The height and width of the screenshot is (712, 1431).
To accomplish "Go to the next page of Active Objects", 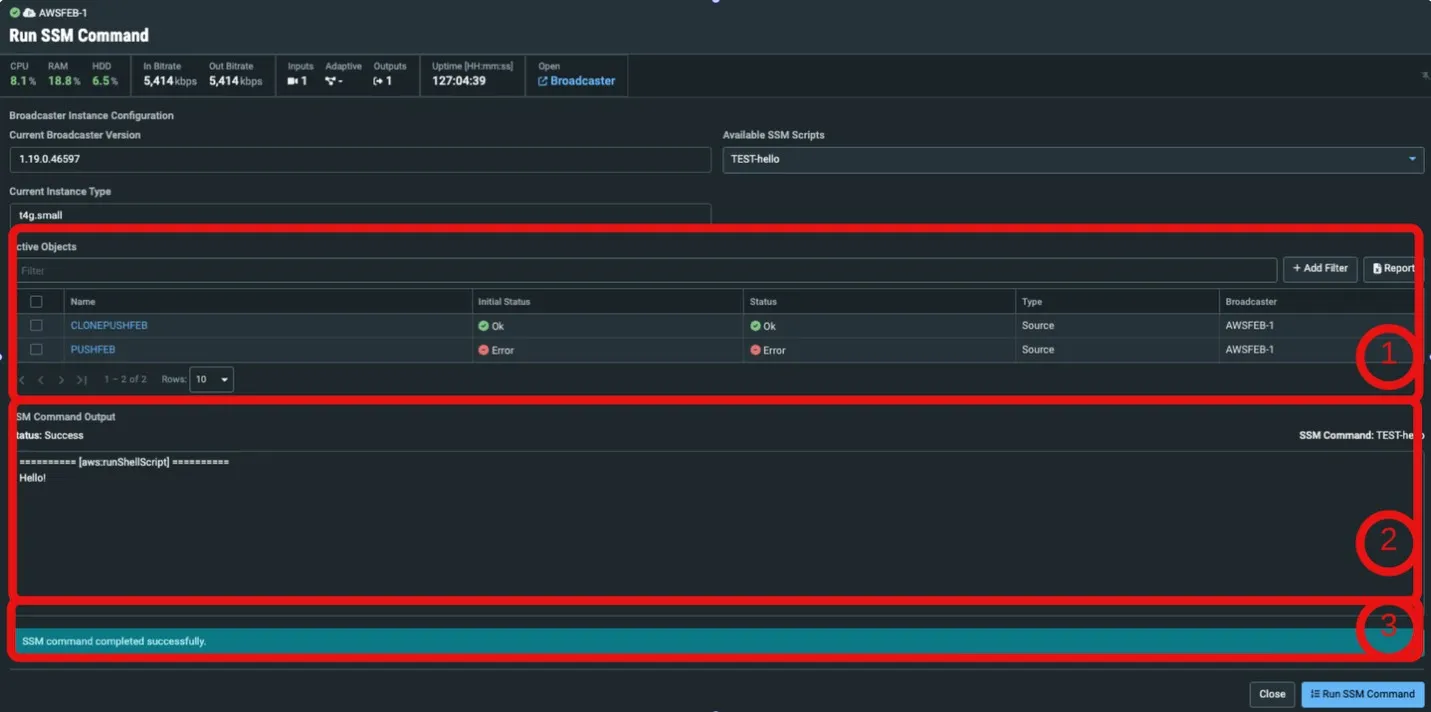I will 61,380.
